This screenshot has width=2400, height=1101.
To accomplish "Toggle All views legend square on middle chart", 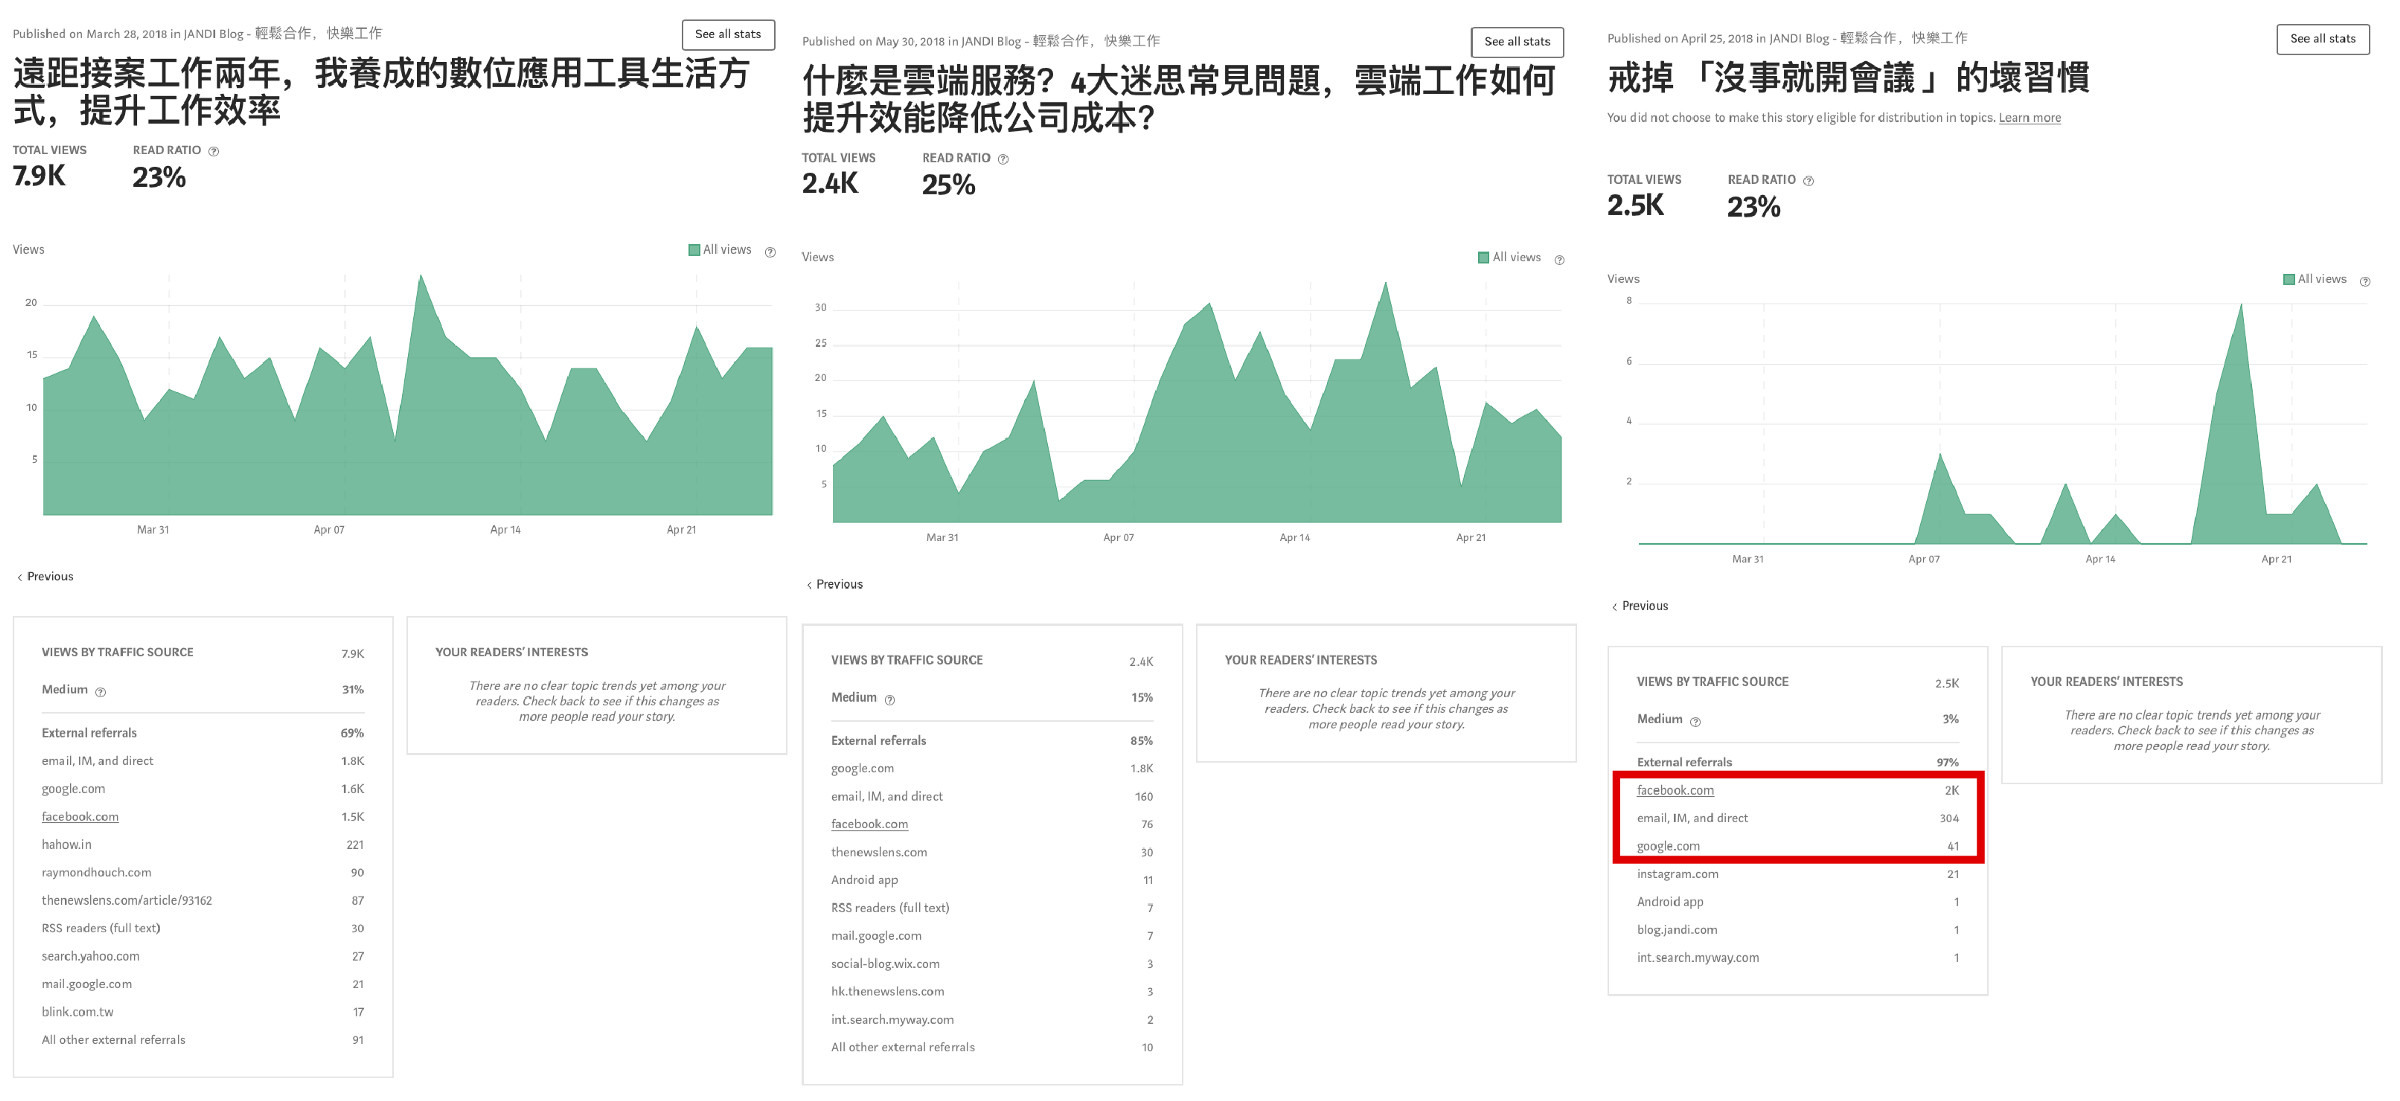I will point(1483,258).
